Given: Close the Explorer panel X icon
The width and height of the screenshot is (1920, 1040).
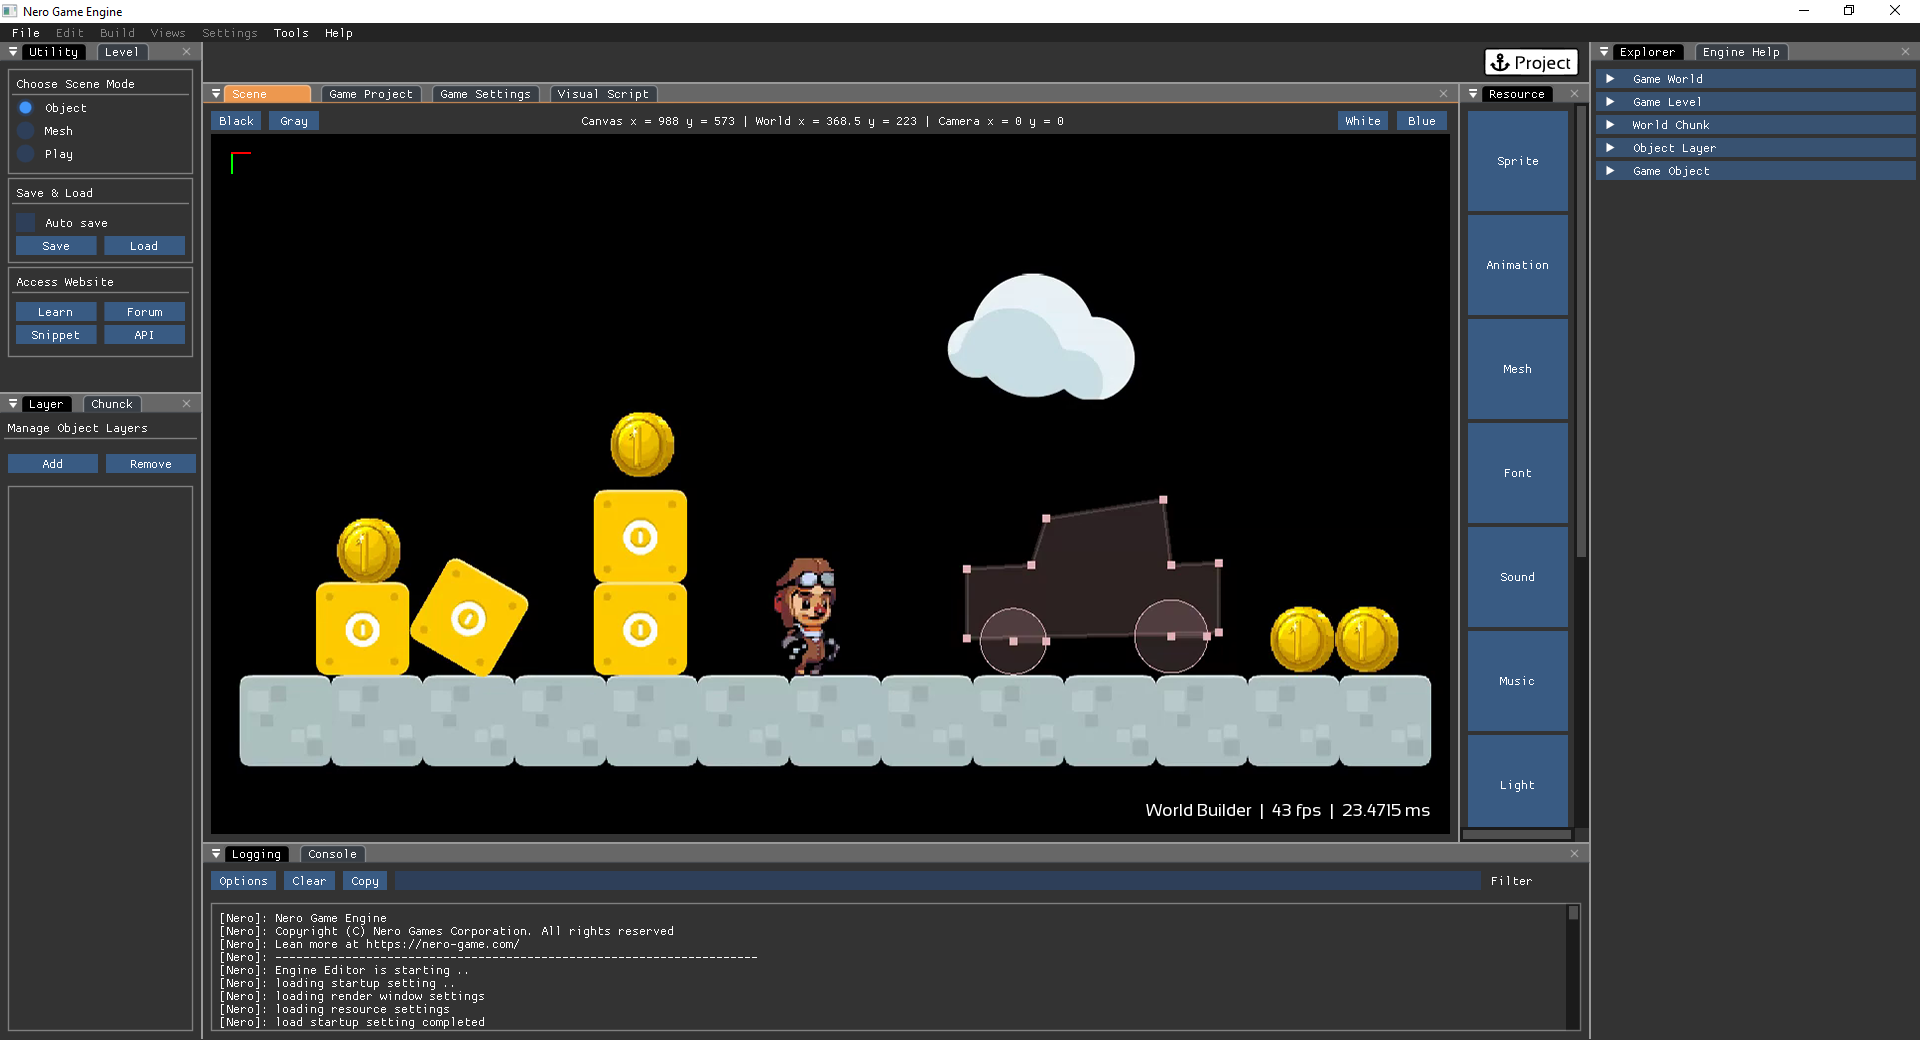Looking at the screenshot, I should pos(1905,52).
